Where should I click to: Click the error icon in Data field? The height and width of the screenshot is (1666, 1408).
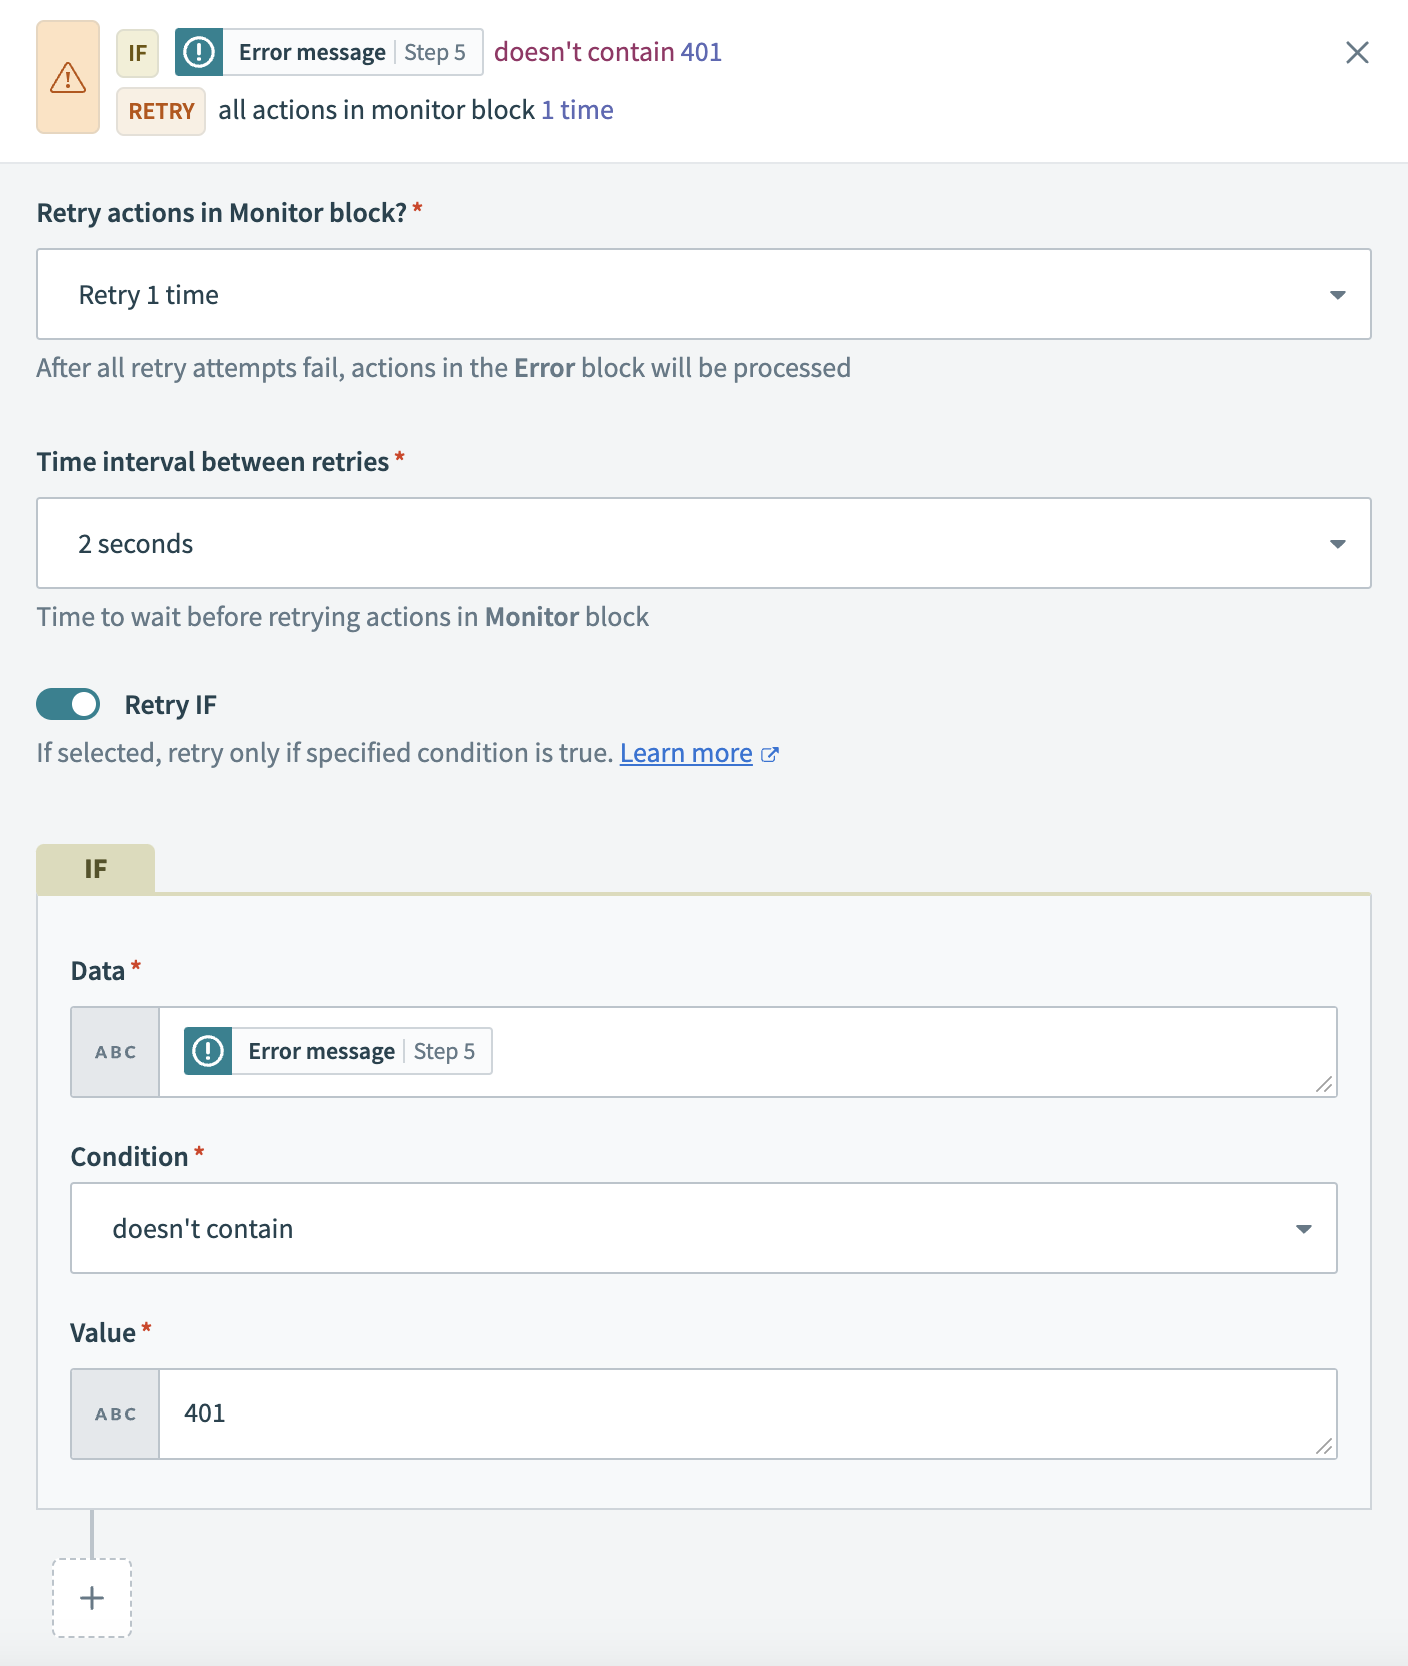click(208, 1051)
